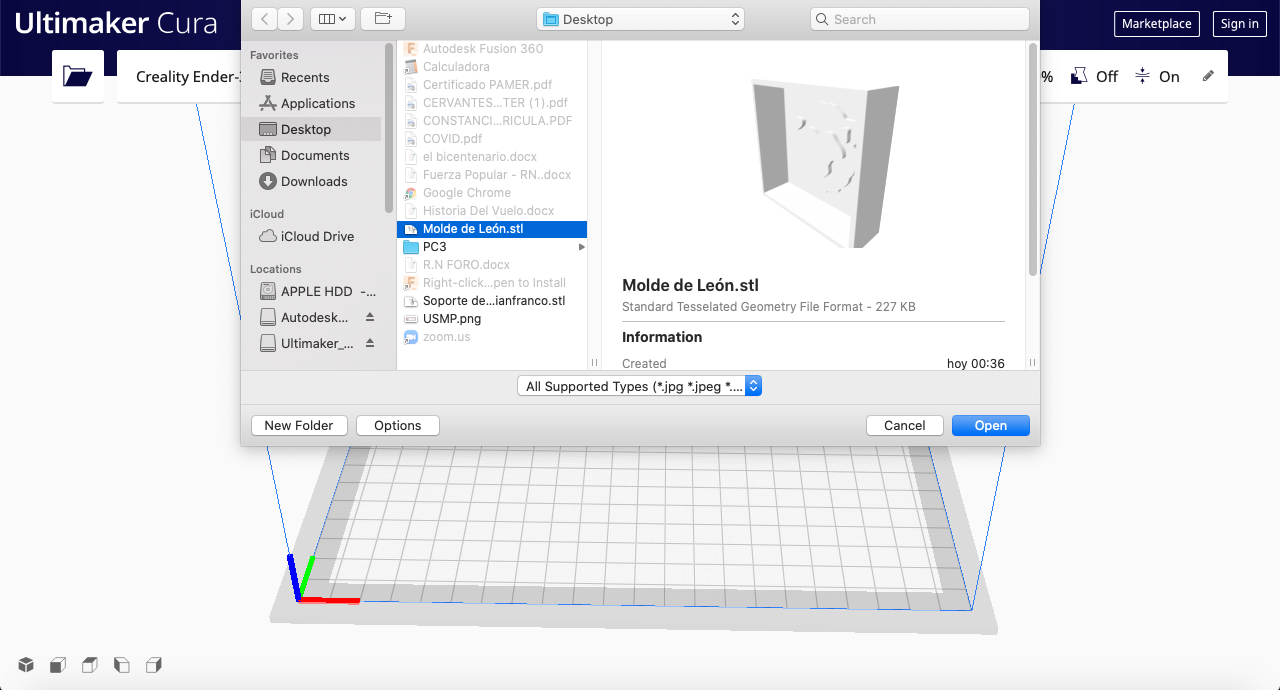Click the support Off setting in Cura

pos(1095,76)
